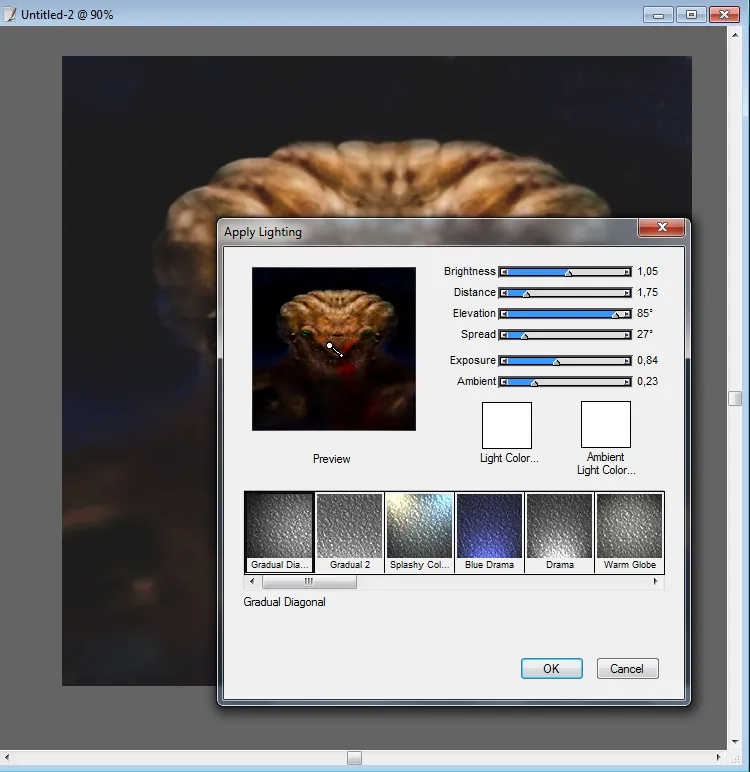Increase Distance with the right arrow
Screen dimensions: 750x772
point(627,293)
